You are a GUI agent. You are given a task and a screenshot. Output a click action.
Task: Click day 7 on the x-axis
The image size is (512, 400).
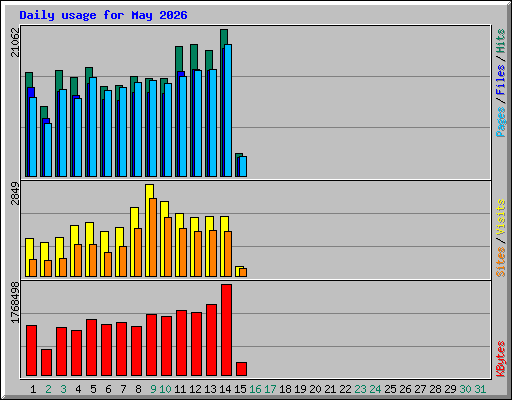click(x=123, y=389)
